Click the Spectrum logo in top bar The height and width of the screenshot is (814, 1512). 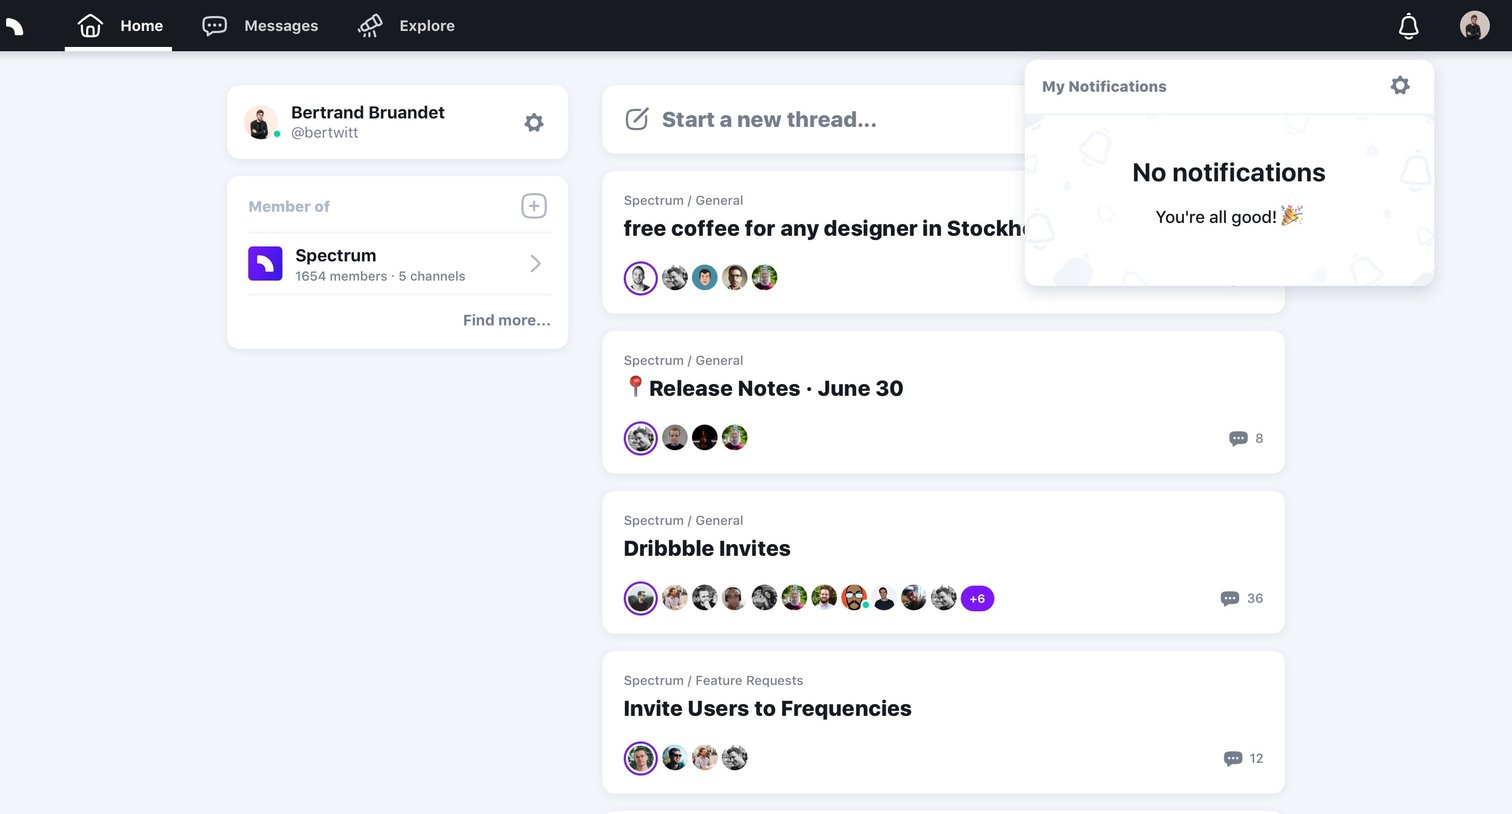pyautogui.click(x=15, y=26)
